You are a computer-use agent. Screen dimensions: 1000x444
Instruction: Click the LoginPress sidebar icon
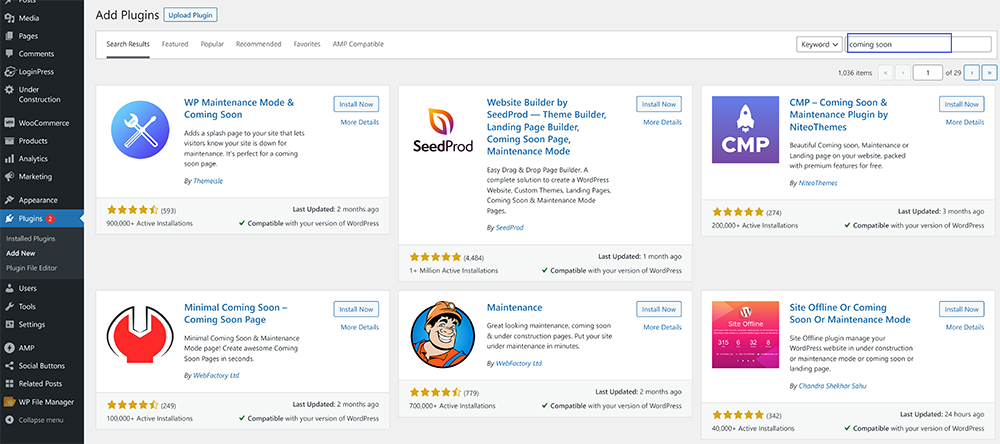(9, 72)
